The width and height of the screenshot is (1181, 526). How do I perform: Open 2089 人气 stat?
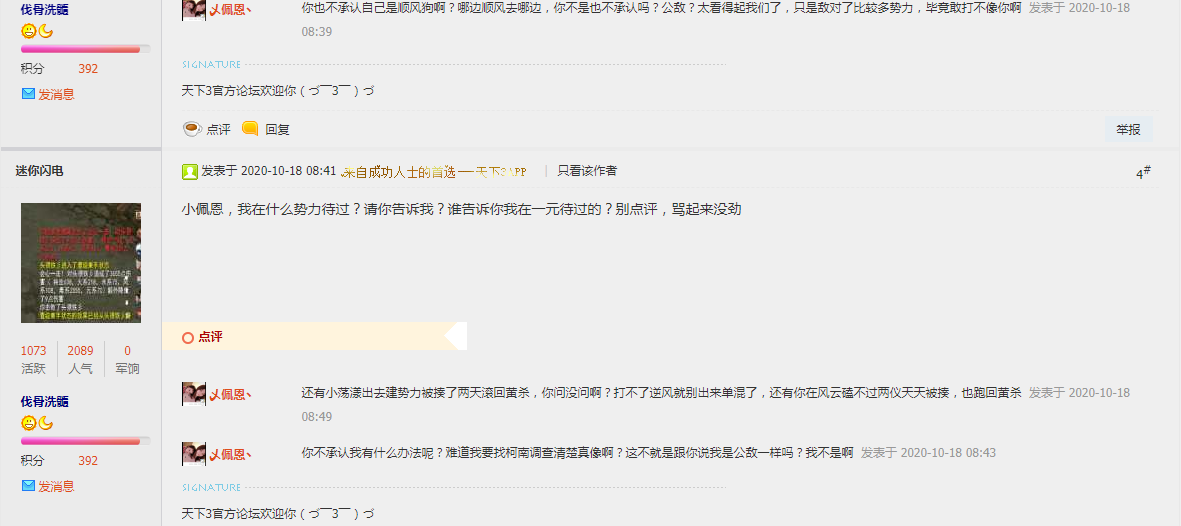(x=81, y=359)
